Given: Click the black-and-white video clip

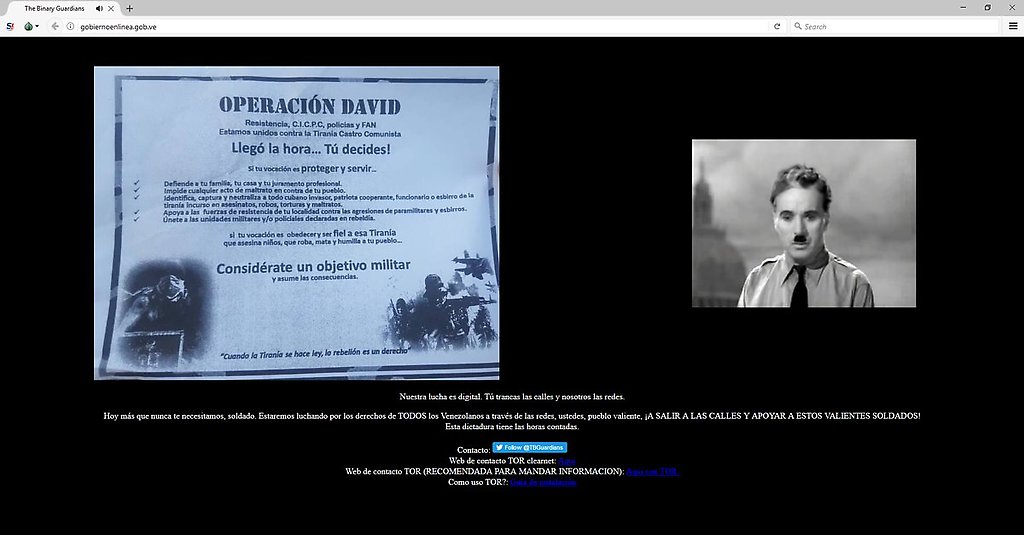Looking at the screenshot, I should click(803, 223).
